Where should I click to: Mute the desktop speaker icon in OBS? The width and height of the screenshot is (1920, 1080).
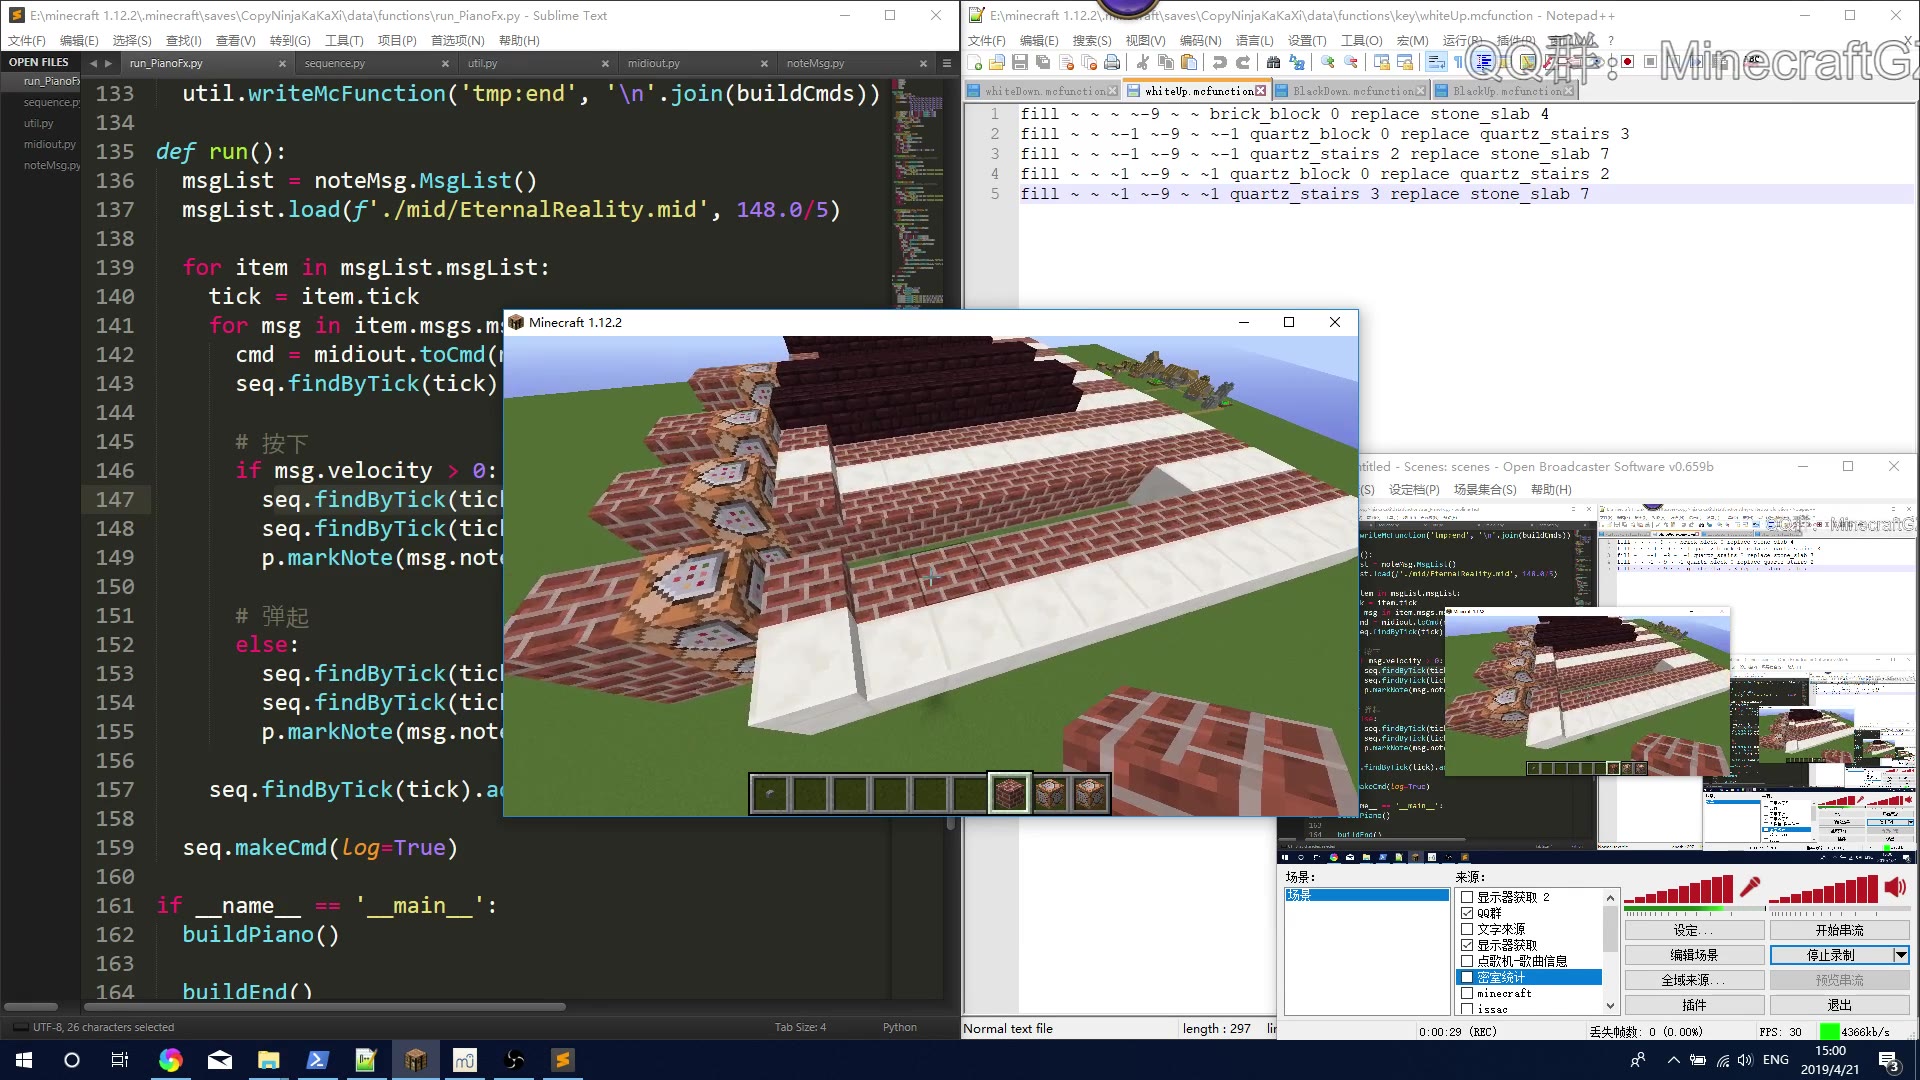(x=1895, y=888)
